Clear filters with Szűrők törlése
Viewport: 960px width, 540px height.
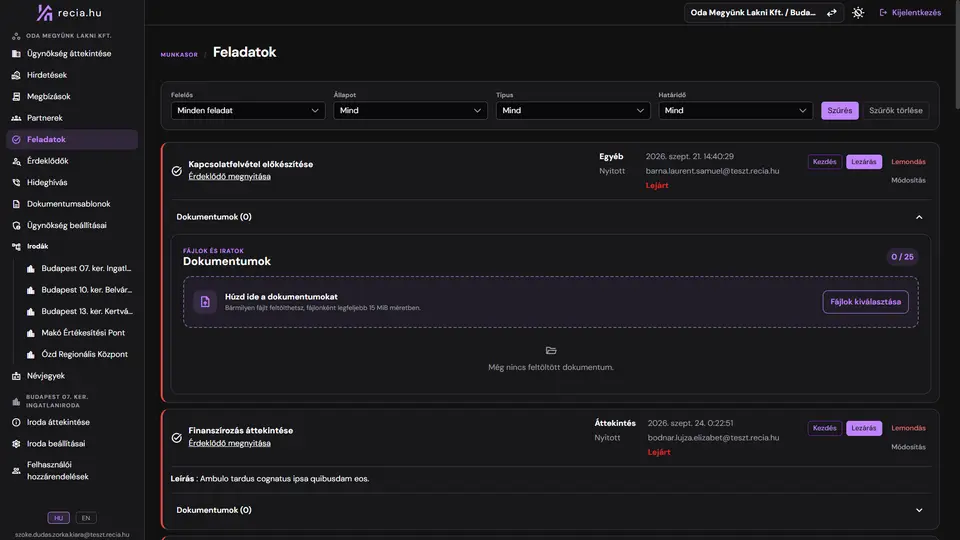896,111
